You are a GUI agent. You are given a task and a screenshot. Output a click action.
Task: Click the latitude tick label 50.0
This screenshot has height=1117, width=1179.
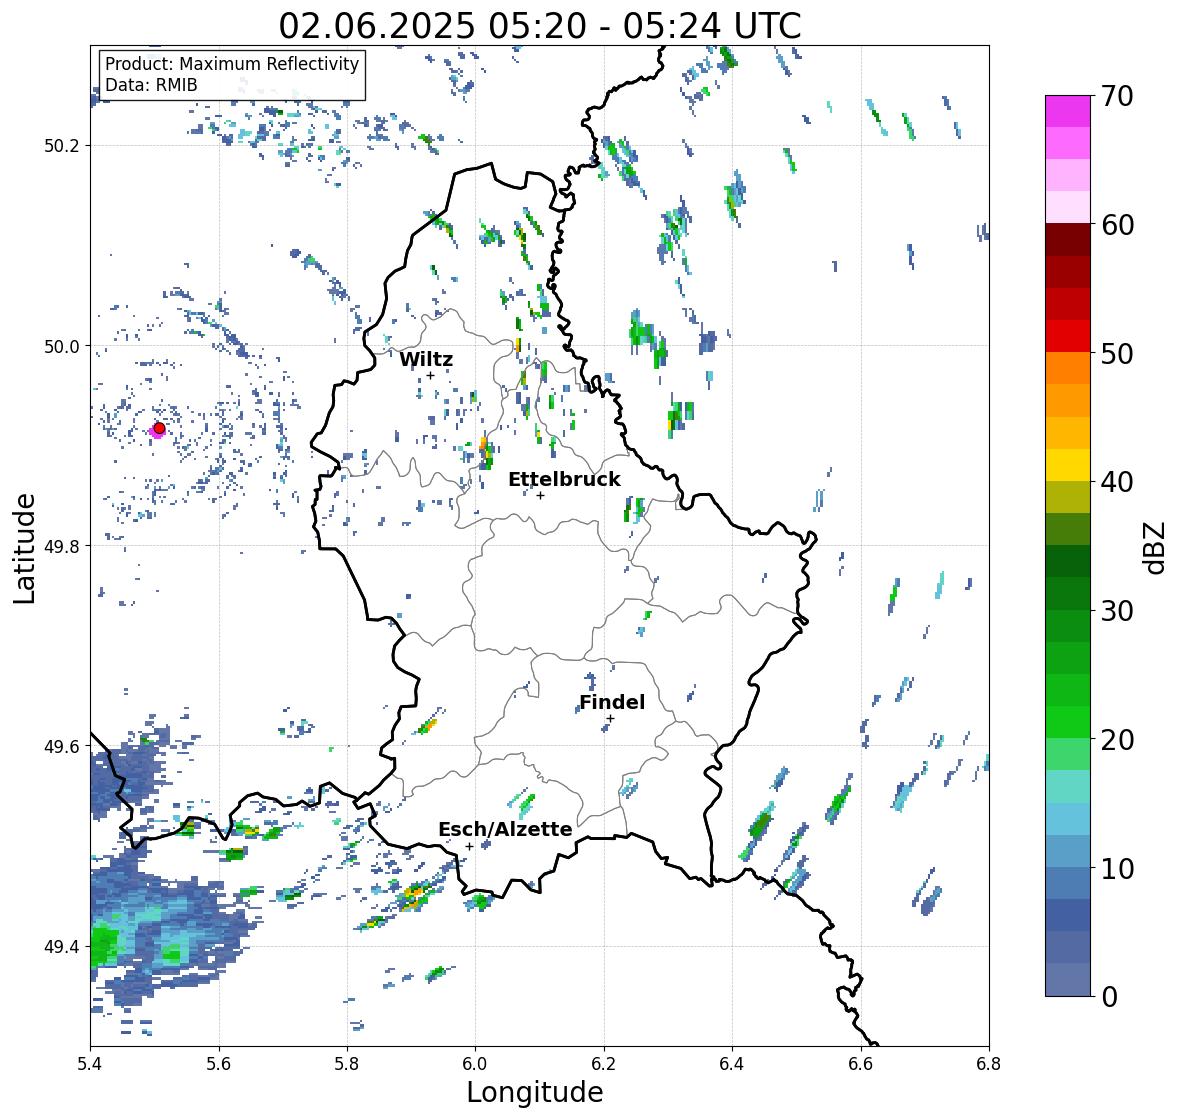(62, 346)
